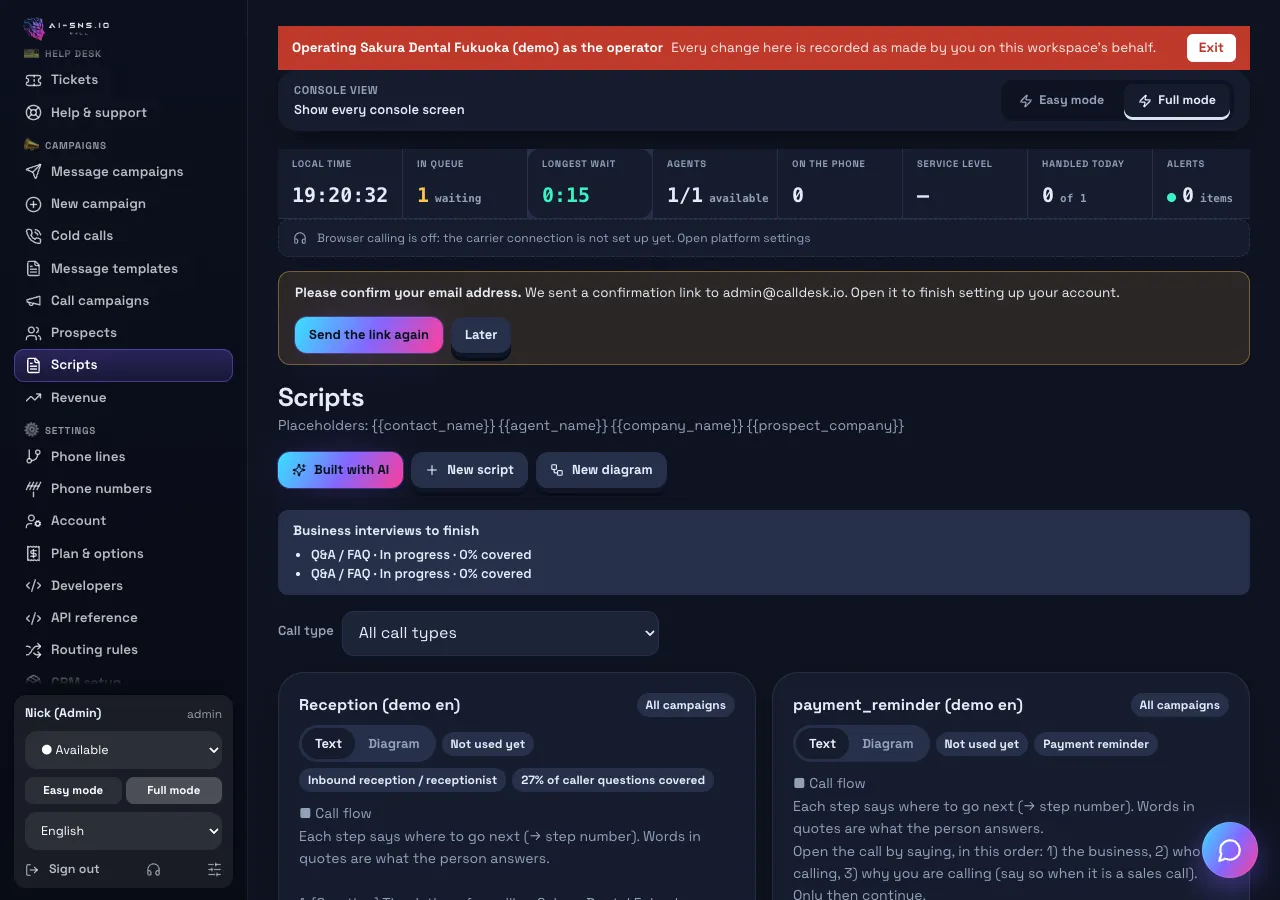Select Text view on payment_reminder script
The image size is (1280, 900).
pyautogui.click(x=822, y=744)
